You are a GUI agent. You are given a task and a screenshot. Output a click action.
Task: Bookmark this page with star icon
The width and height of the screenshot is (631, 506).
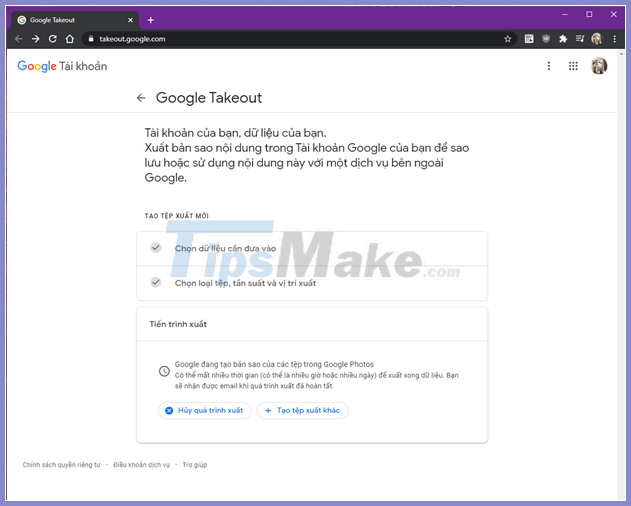coord(507,39)
